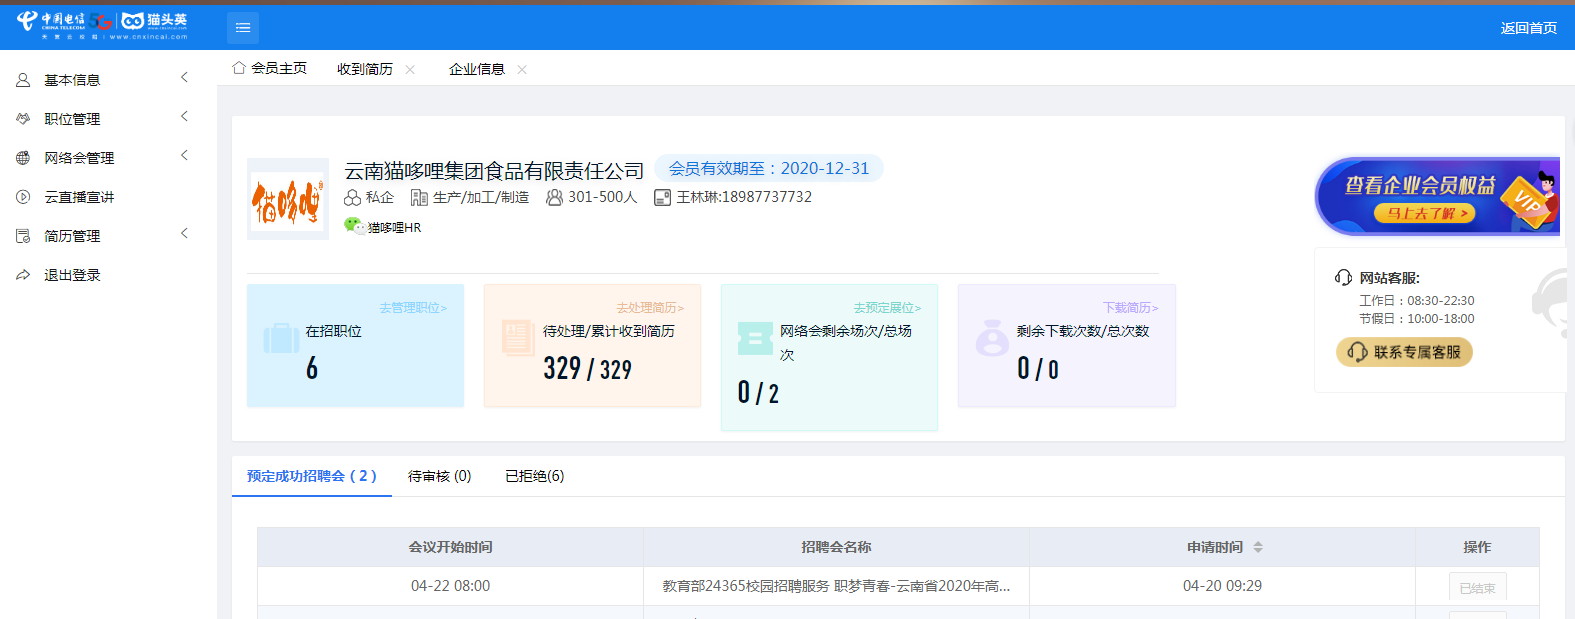Click the resume icon in 待处理 card
The width and height of the screenshot is (1575, 619).
tap(517, 338)
